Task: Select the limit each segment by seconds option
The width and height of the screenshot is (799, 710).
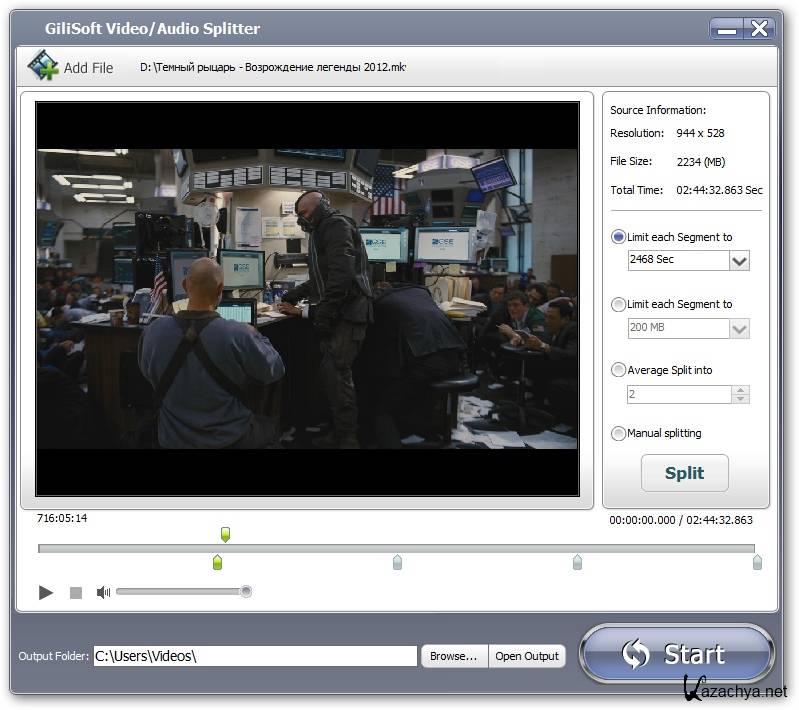Action: tap(618, 237)
